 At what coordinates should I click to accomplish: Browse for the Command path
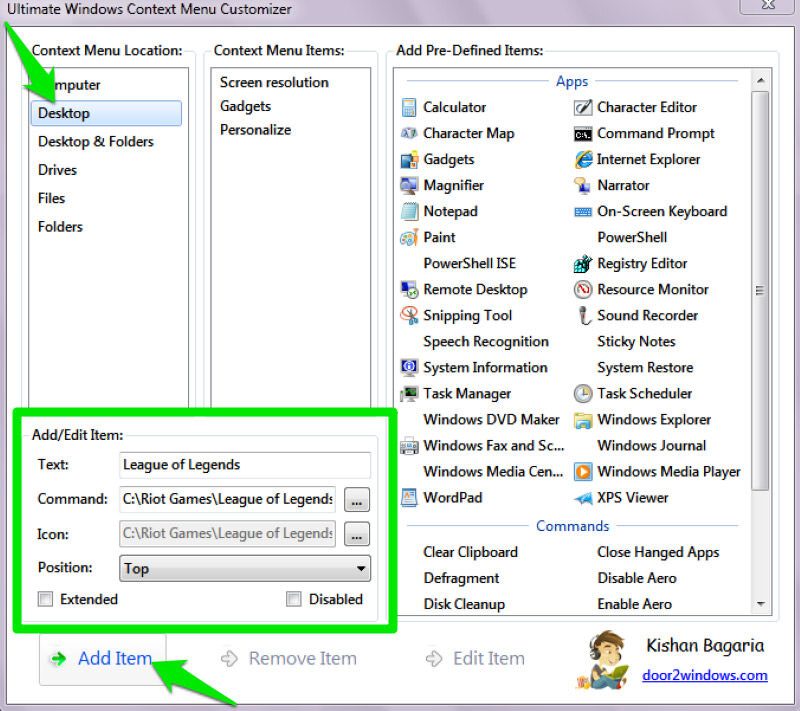tap(357, 499)
